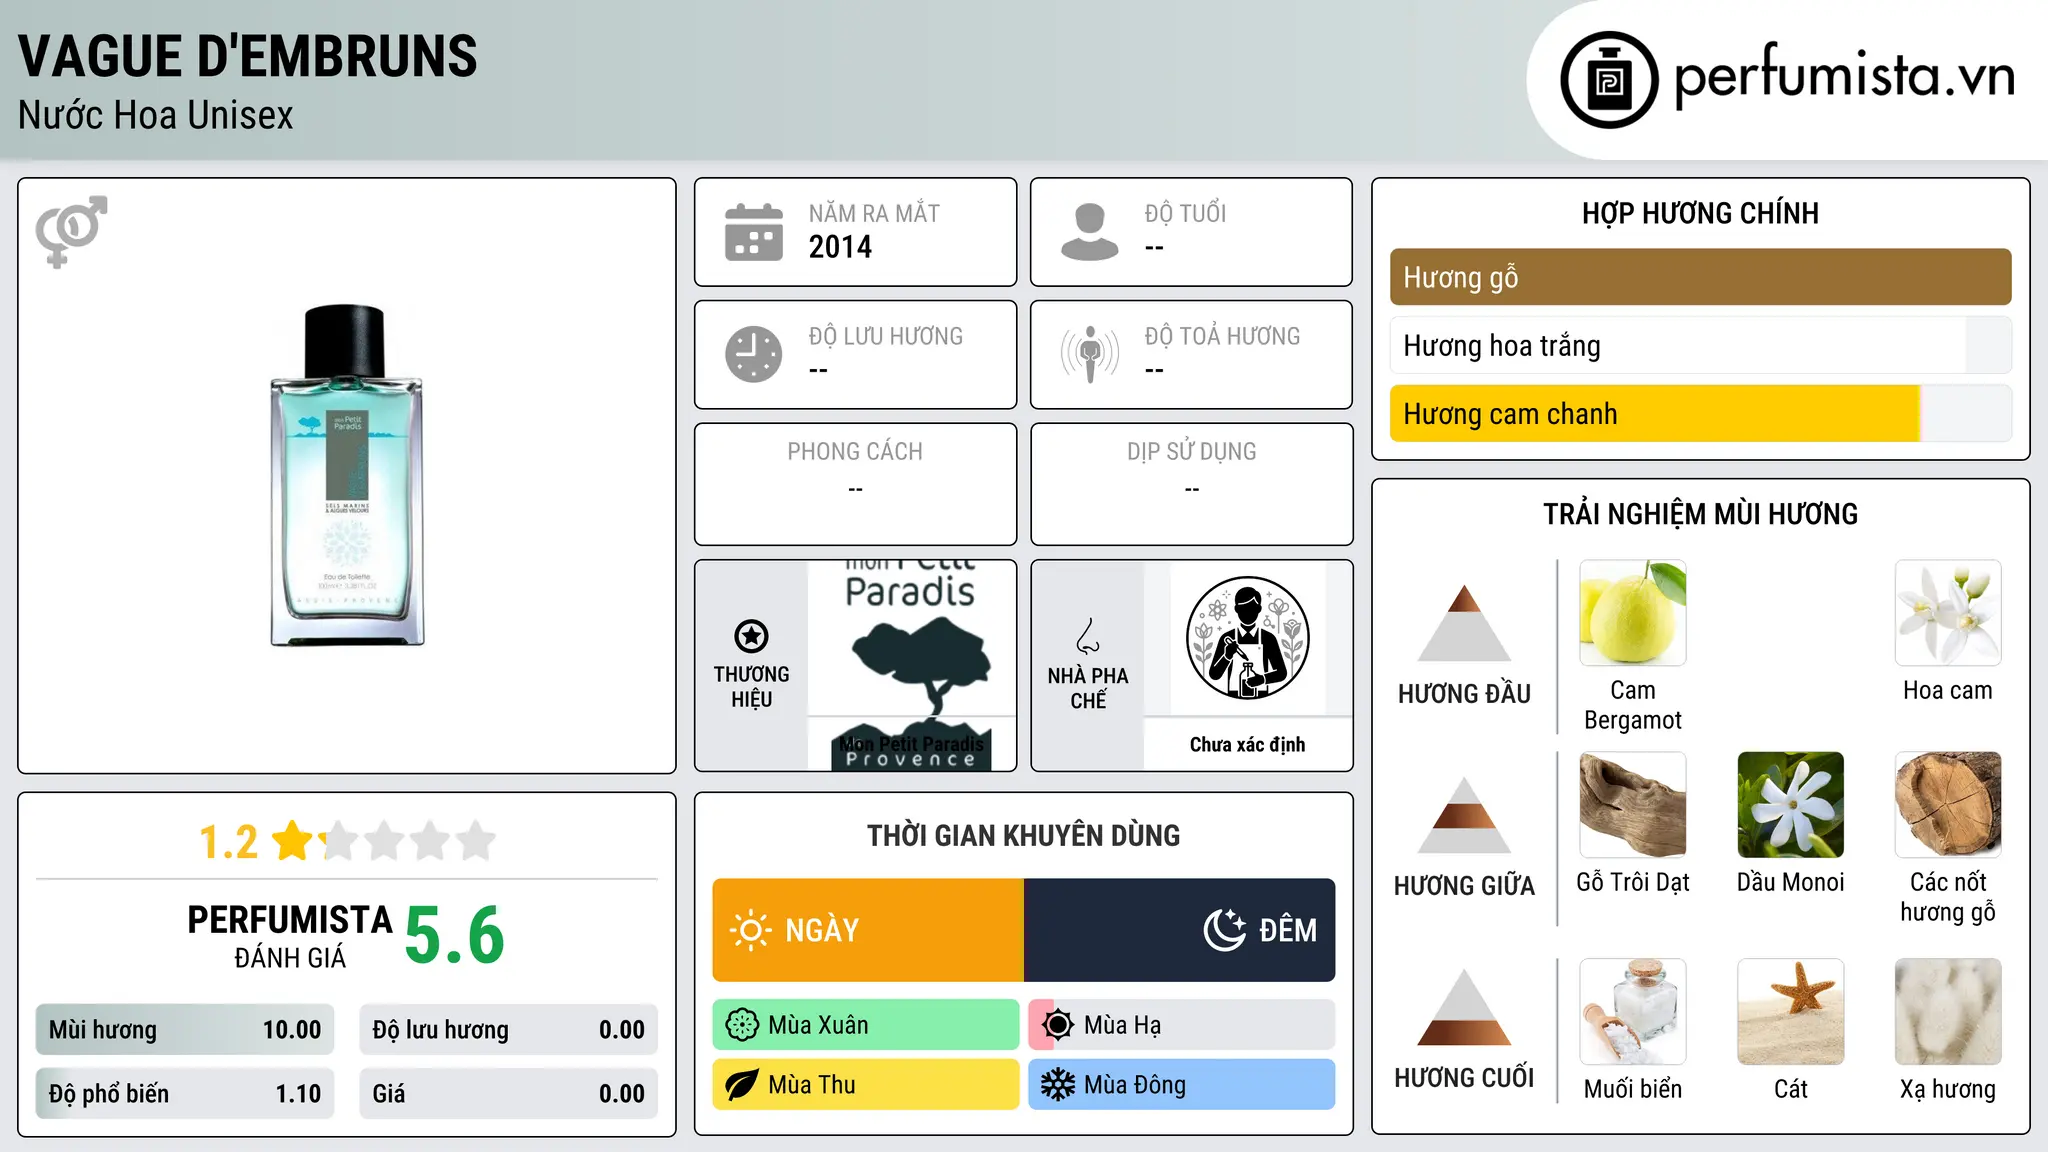Click the Mon Petit Paradis brand logo image
Screen dimensions: 2048x1152
click(x=911, y=665)
